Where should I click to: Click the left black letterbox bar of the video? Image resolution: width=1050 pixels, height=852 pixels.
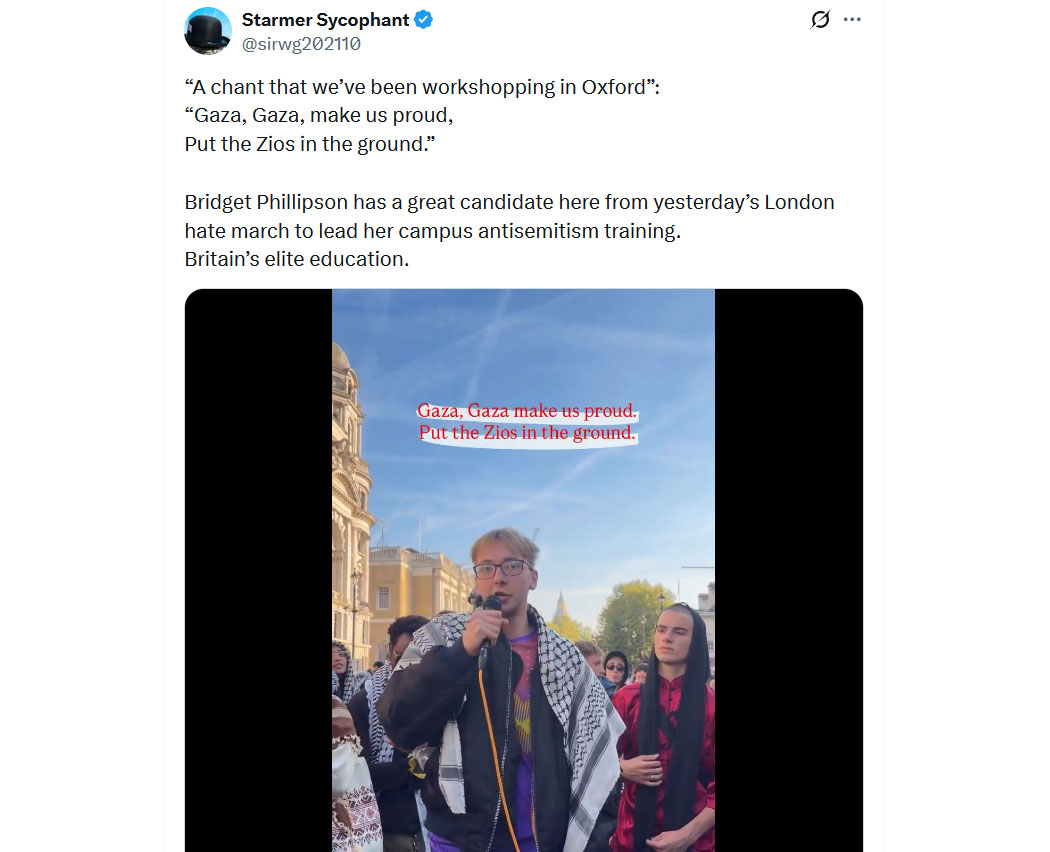click(x=258, y=570)
